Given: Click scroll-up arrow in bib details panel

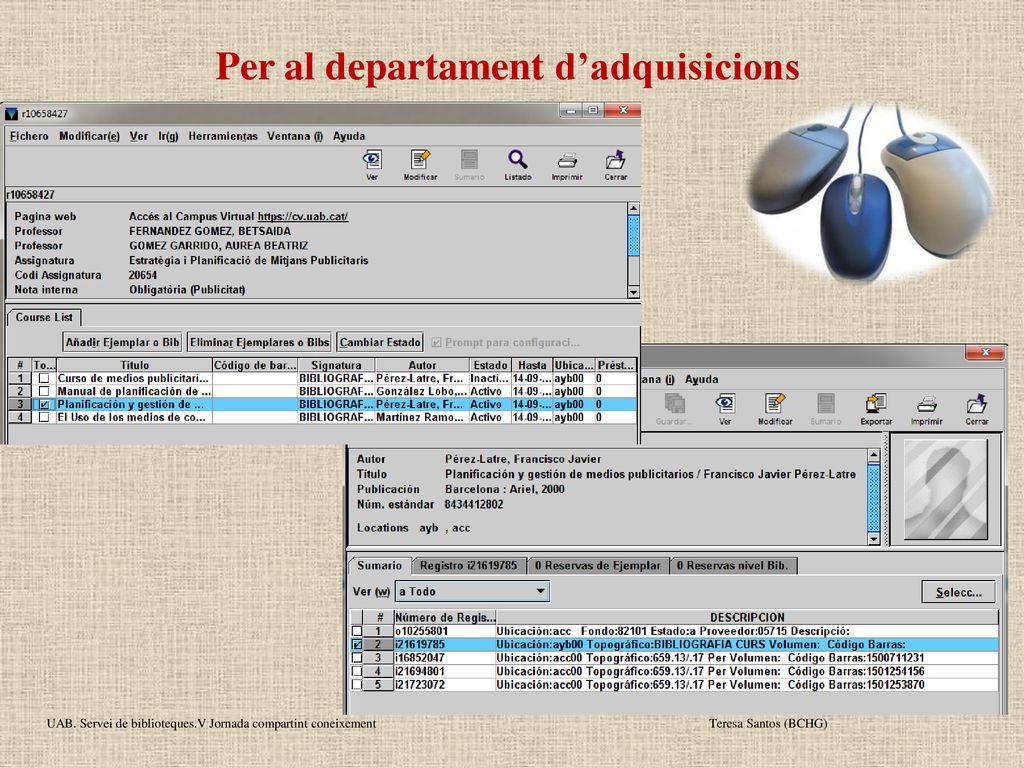Looking at the screenshot, I should tap(874, 455).
